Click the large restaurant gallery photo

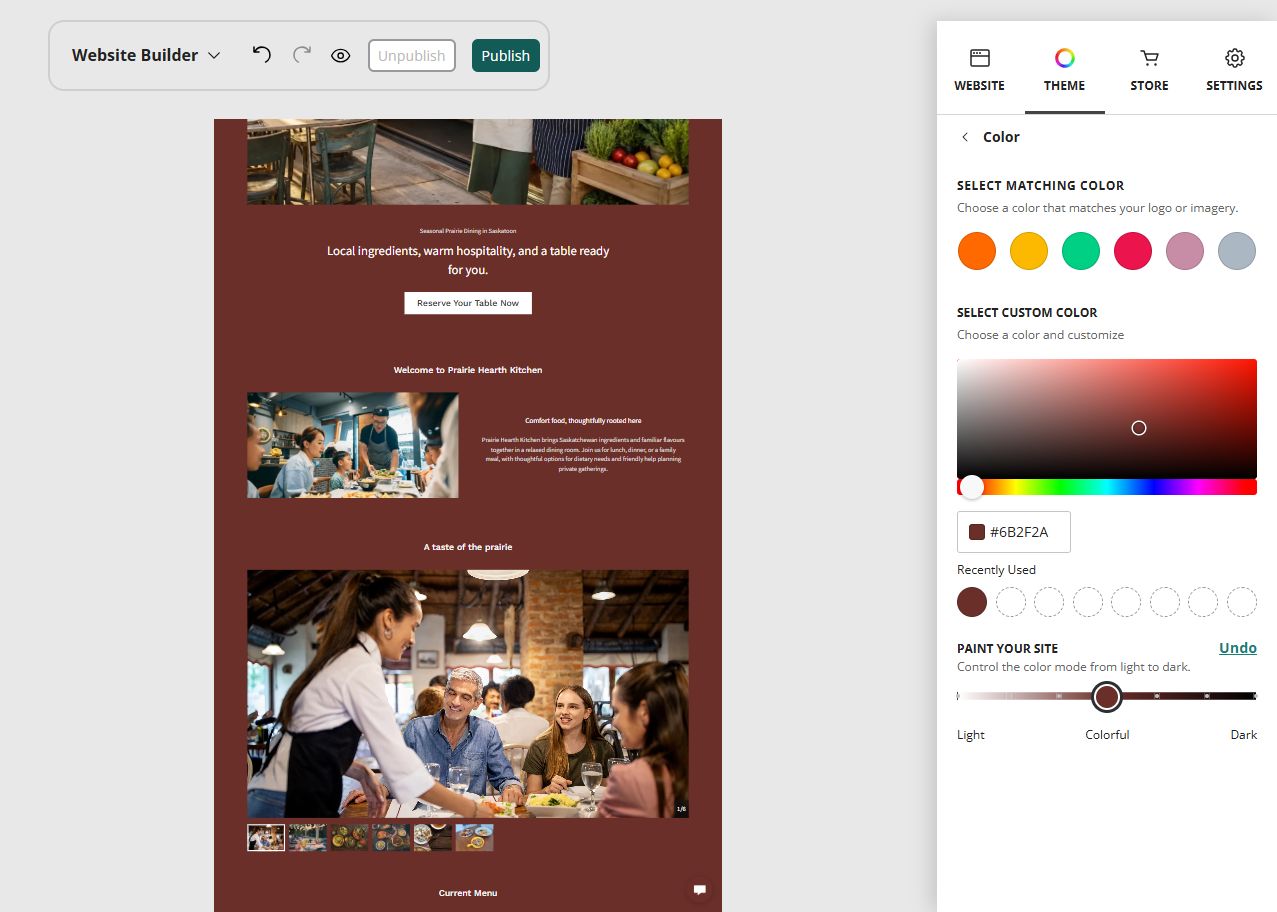pyautogui.click(x=468, y=694)
